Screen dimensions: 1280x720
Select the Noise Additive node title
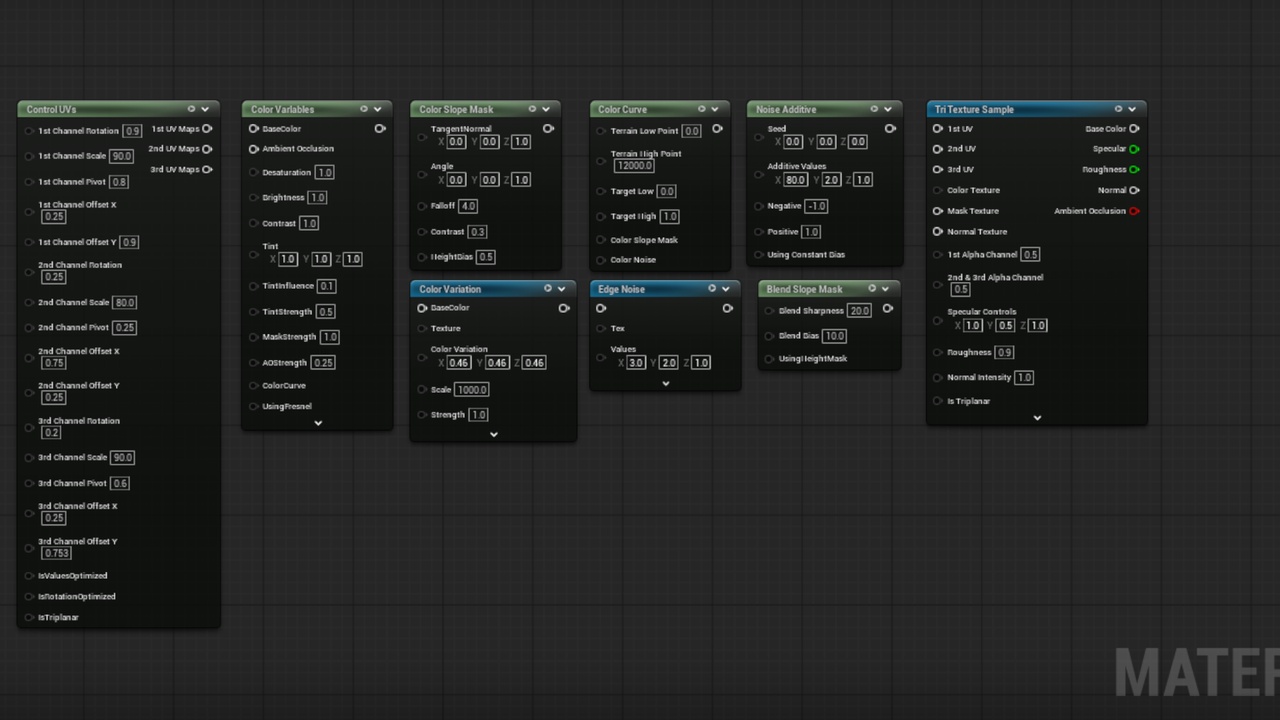[786, 109]
